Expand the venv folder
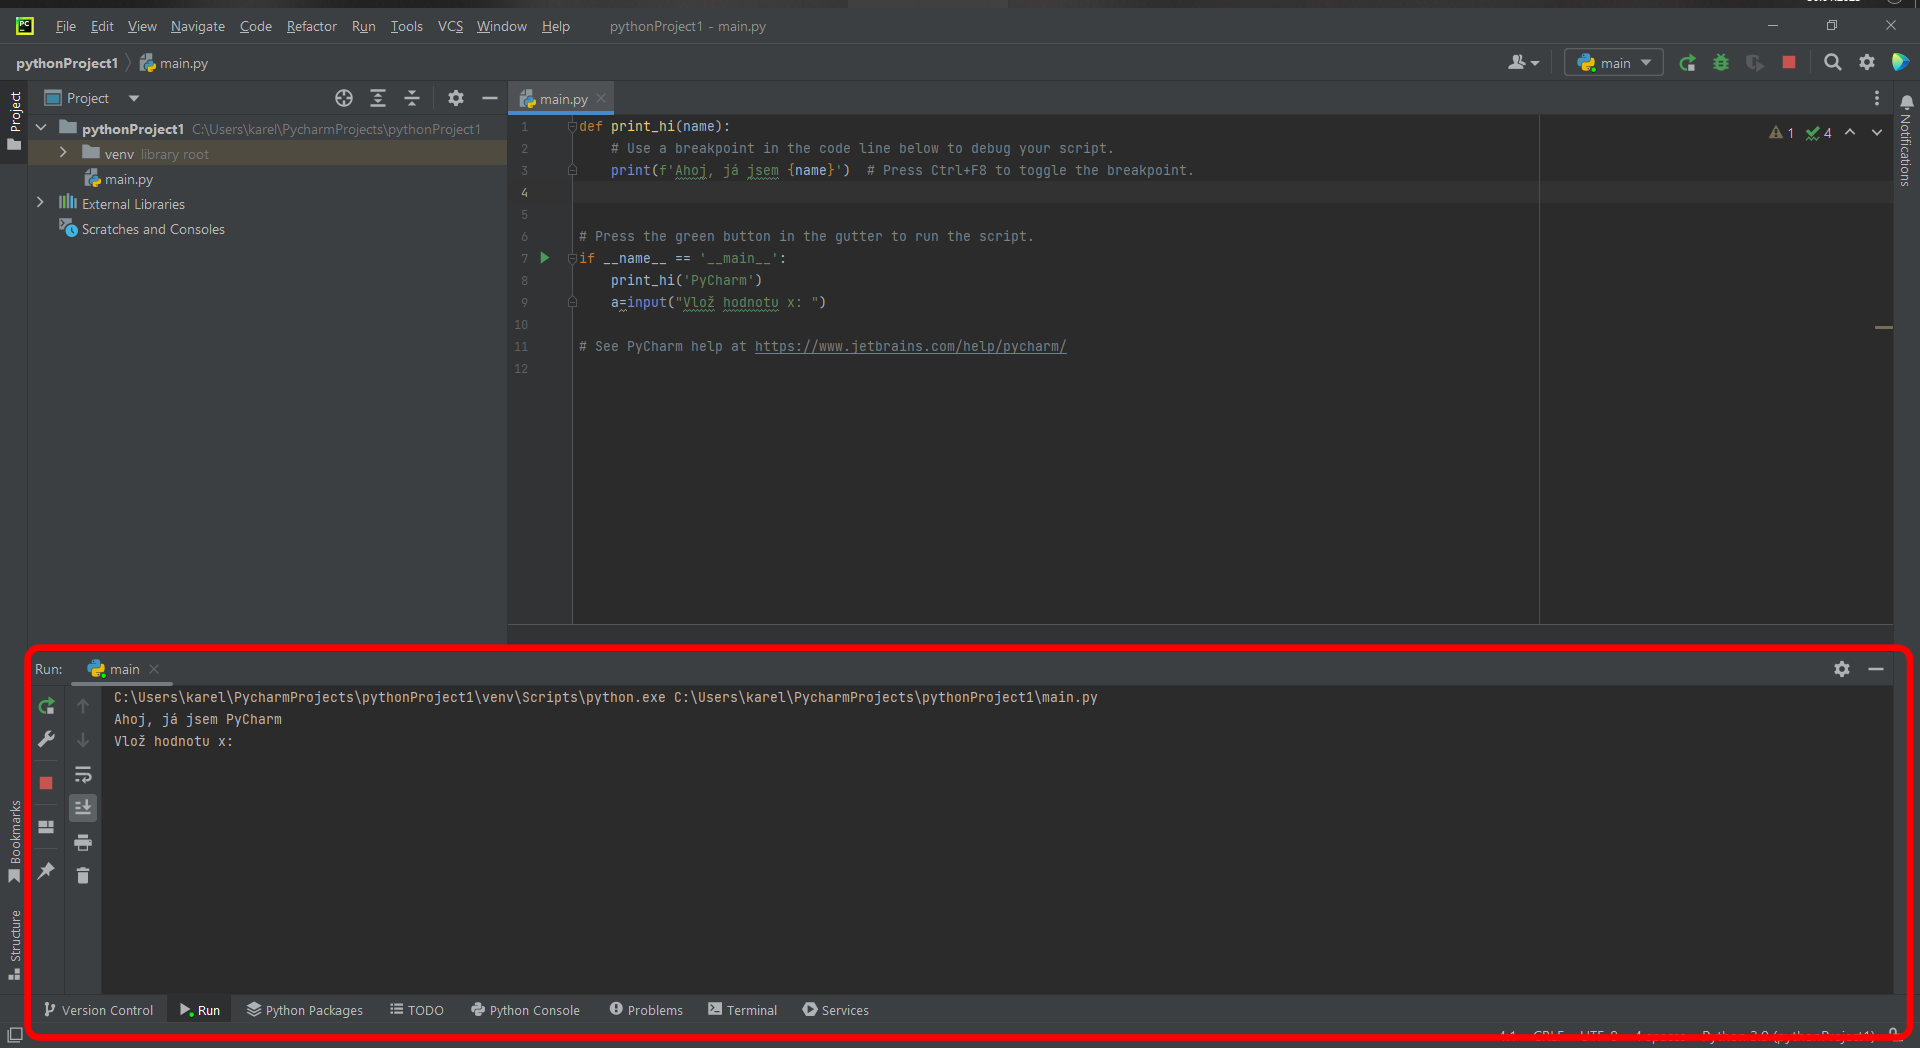1920x1048 pixels. click(63, 153)
